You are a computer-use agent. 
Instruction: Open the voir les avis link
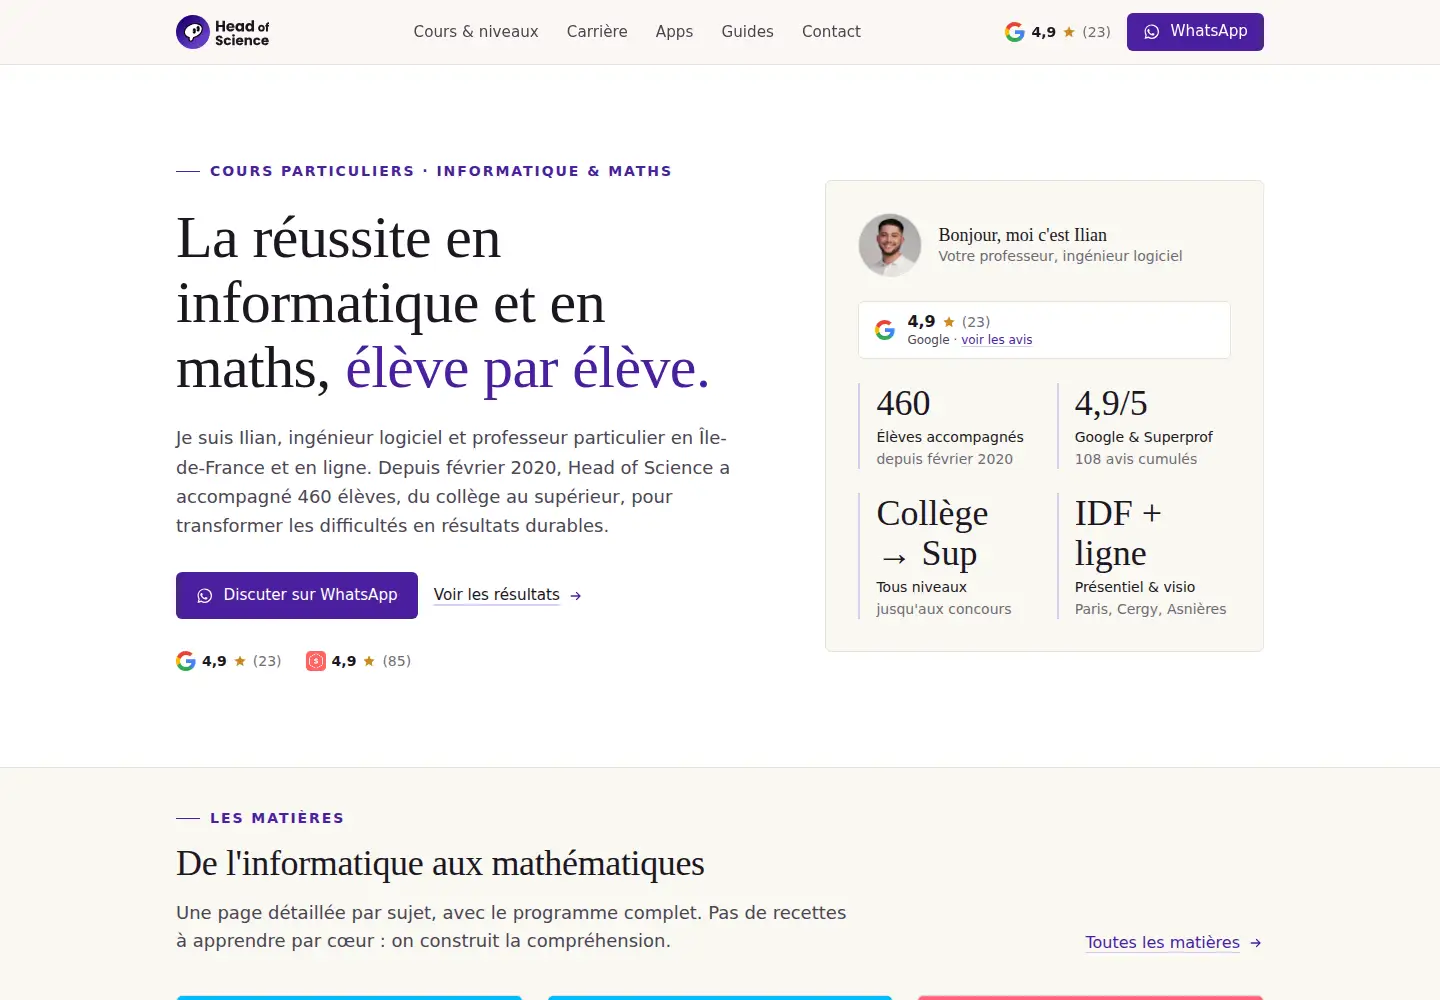997,340
